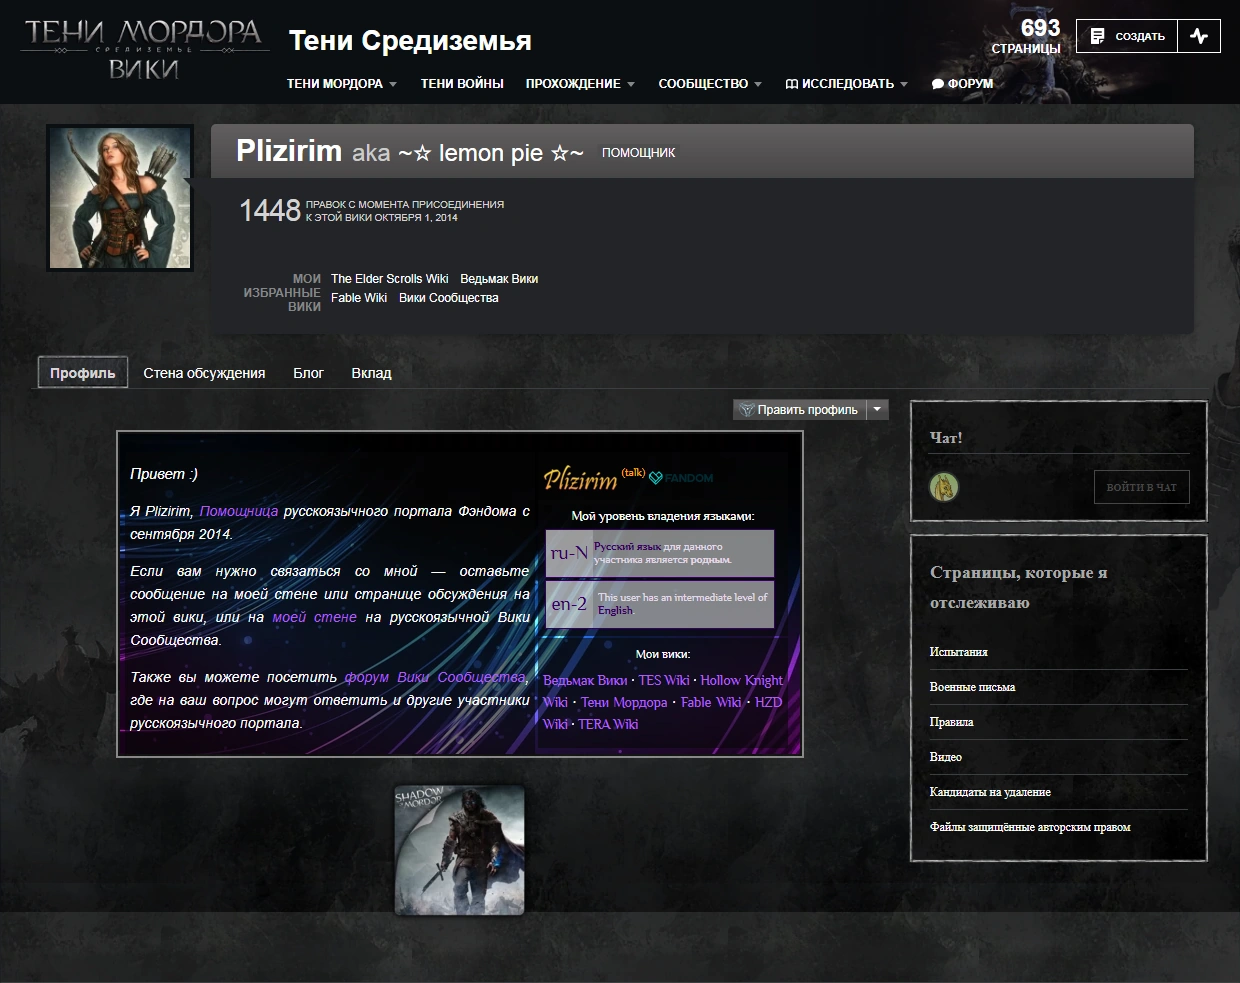Open the Править профиль dropdown arrow
Image resolution: width=1240 pixels, height=983 pixels.
point(876,409)
